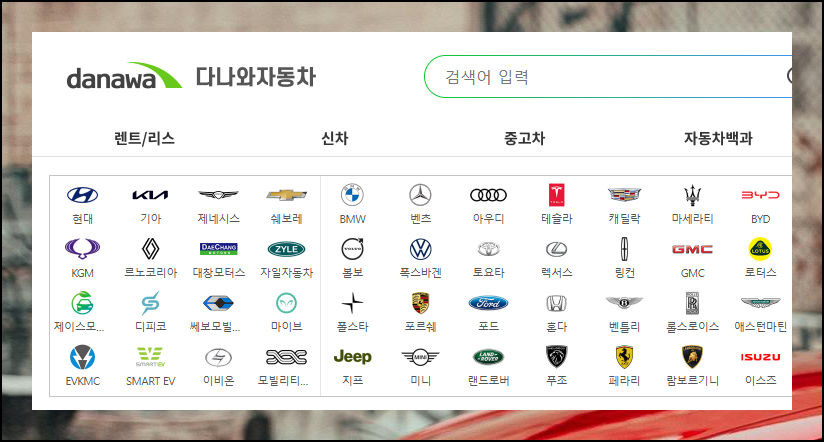Select the Cadillac (캐딜락) brand icon
Image resolution: width=824 pixels, height=442 pixels.
624,195
